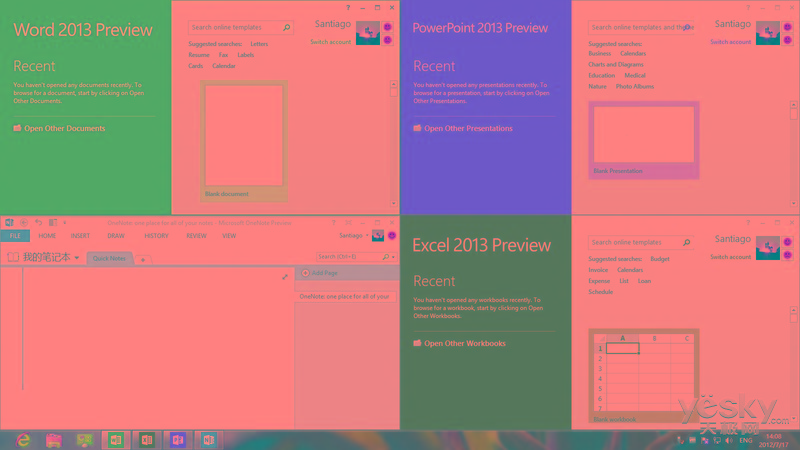Screen dimensions: 800x450
Task: Select the Quick Notes section tab
Action: coord(109,259)
